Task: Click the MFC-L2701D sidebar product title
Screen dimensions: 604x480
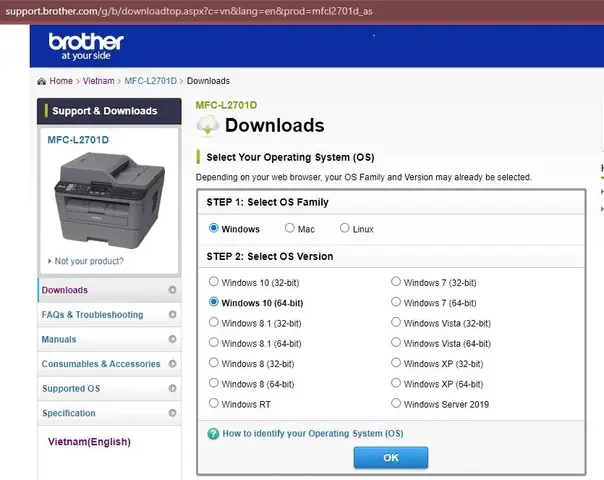Action: pyautogui.click(x=78, y=140)
